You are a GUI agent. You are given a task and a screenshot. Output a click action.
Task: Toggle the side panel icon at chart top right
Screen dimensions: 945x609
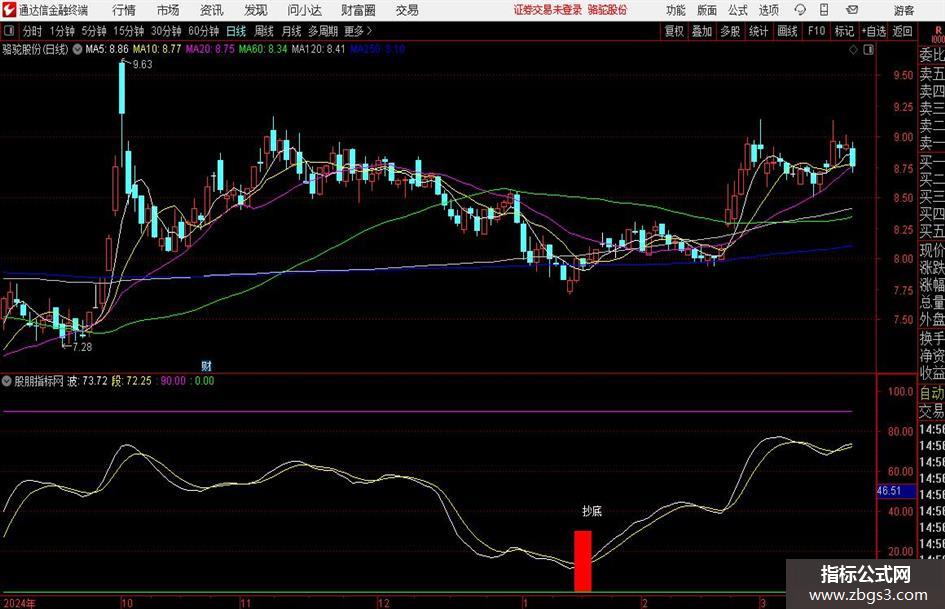point(868,49)
